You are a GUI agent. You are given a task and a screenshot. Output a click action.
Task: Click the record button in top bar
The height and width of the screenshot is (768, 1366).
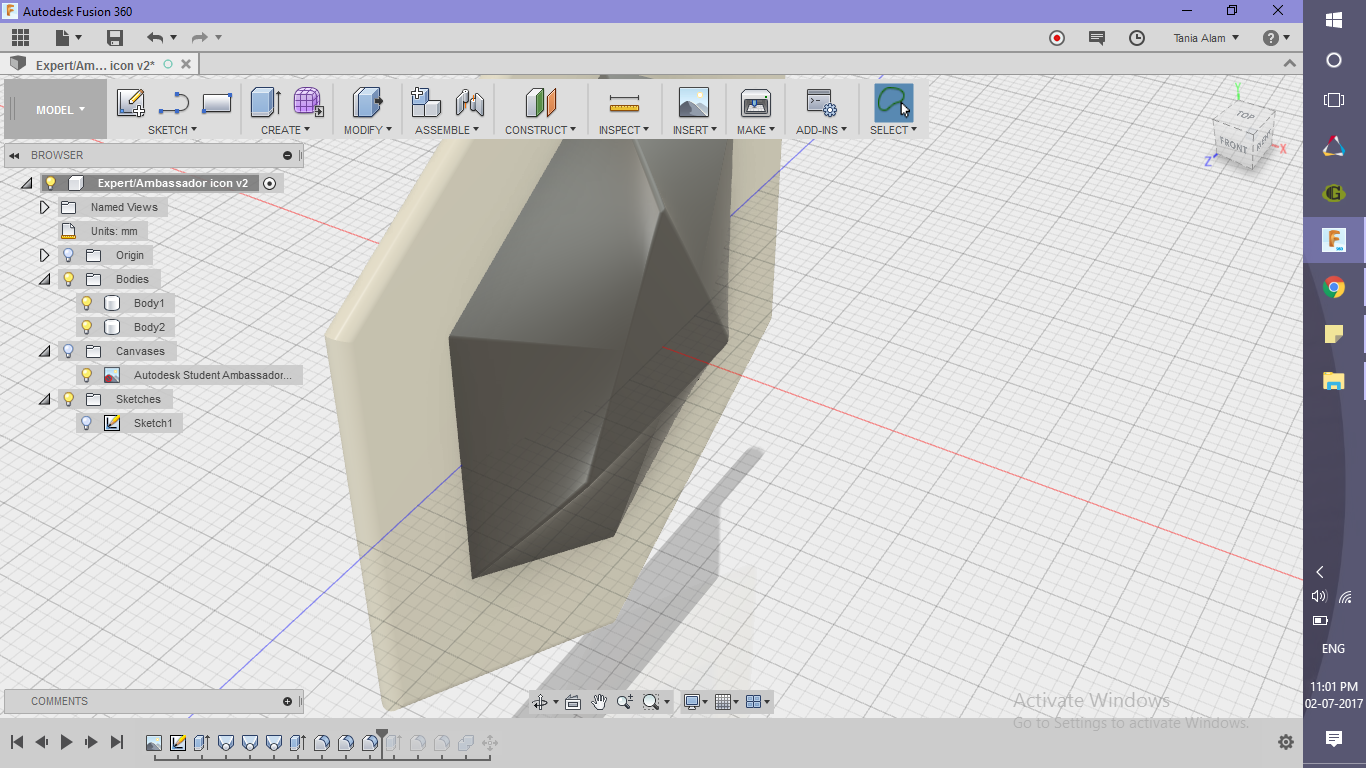(1057, 38)
